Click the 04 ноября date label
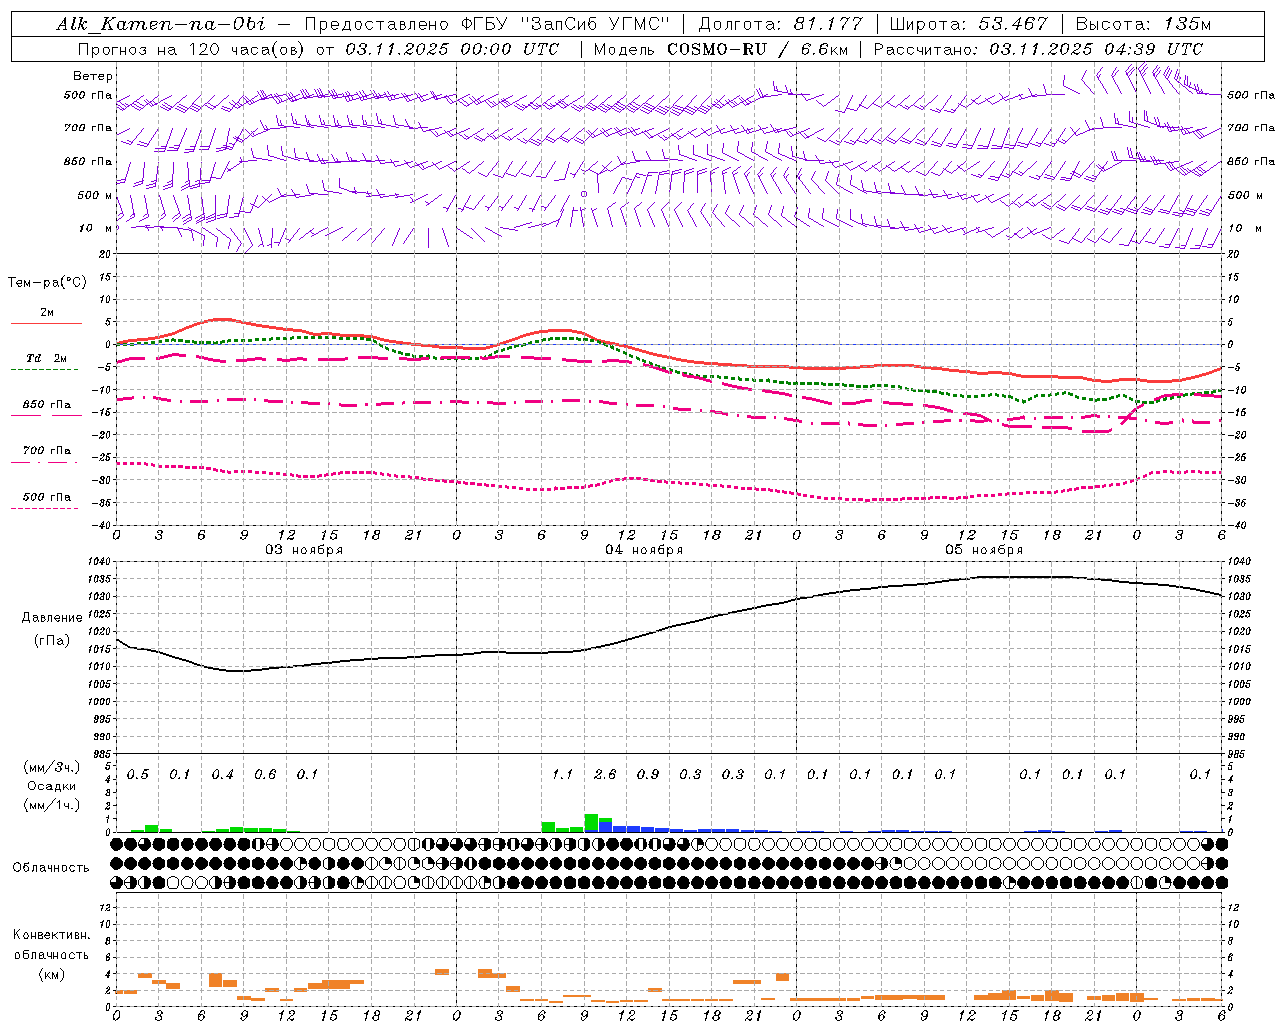This screenshot has width=1280, height=1024. [644, 550]
